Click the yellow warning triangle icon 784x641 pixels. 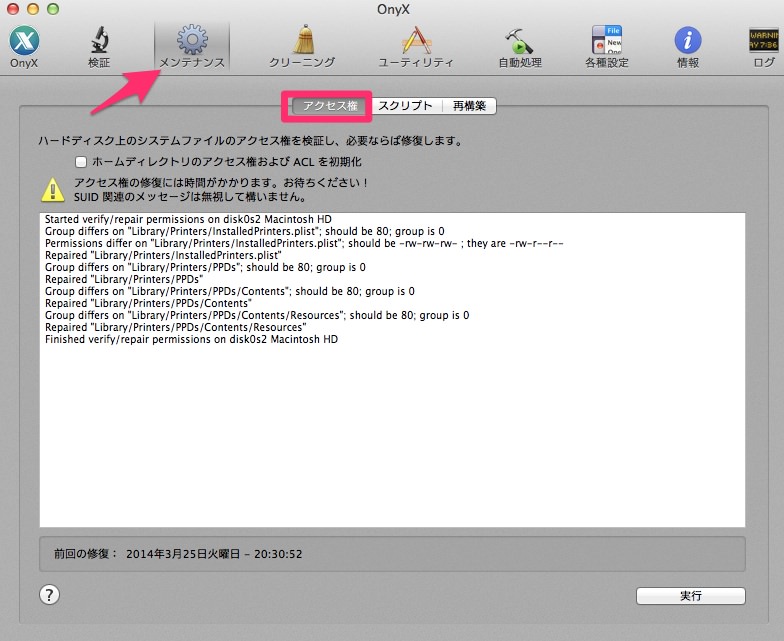click(52, 190)
